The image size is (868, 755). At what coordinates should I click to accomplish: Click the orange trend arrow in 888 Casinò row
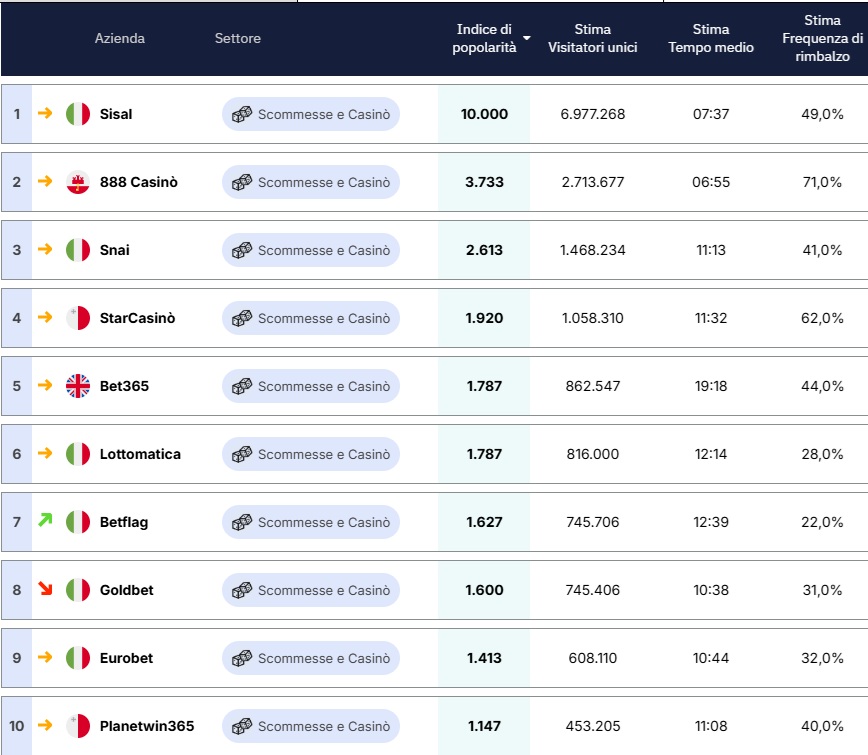click(x=45, y=181)
